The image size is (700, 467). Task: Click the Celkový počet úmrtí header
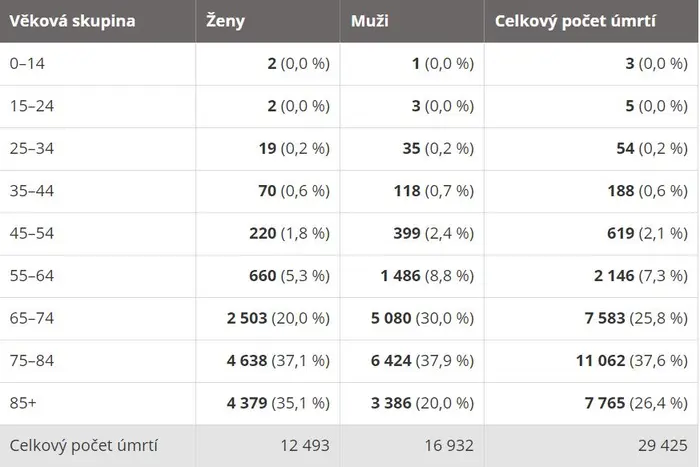coord(575,21)
